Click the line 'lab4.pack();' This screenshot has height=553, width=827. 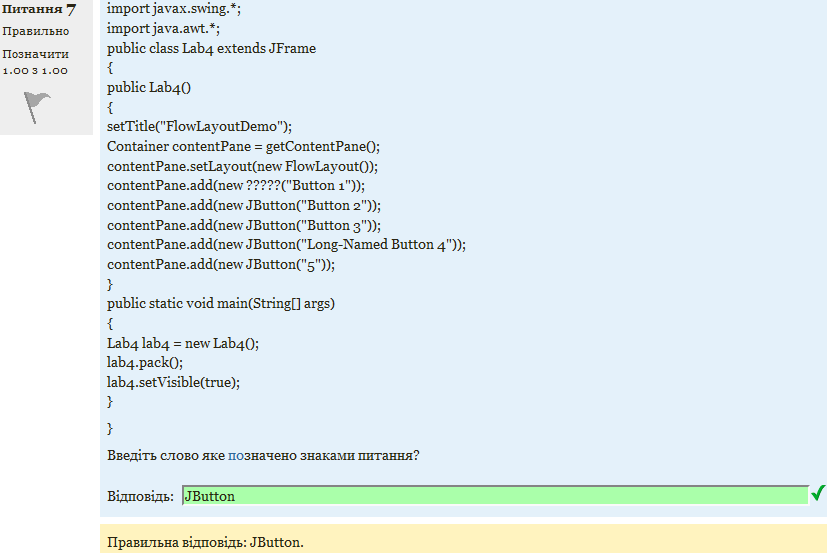(145, 363)
